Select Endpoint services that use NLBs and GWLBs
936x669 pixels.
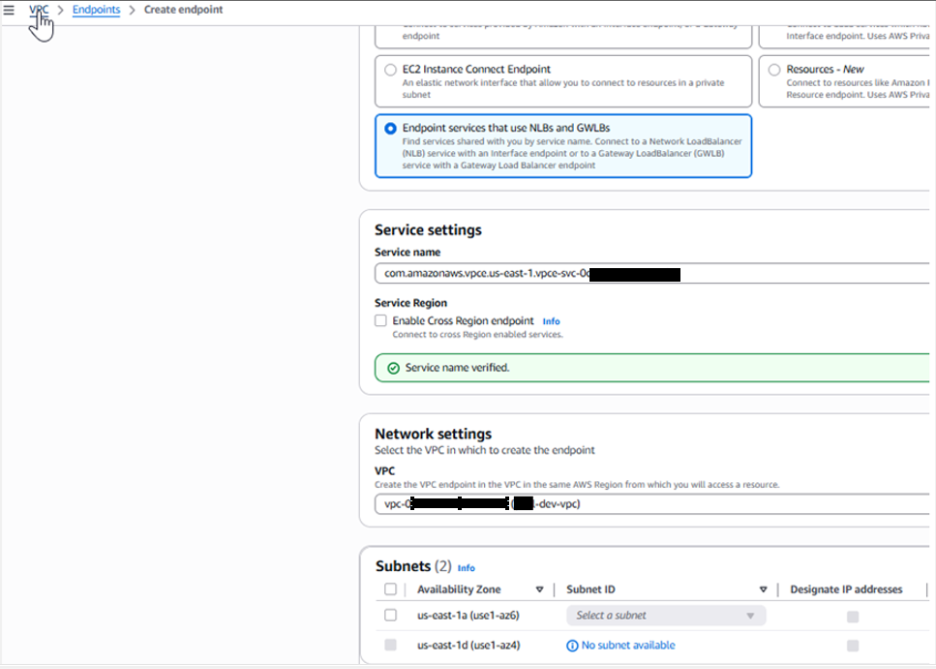[390, 129]
